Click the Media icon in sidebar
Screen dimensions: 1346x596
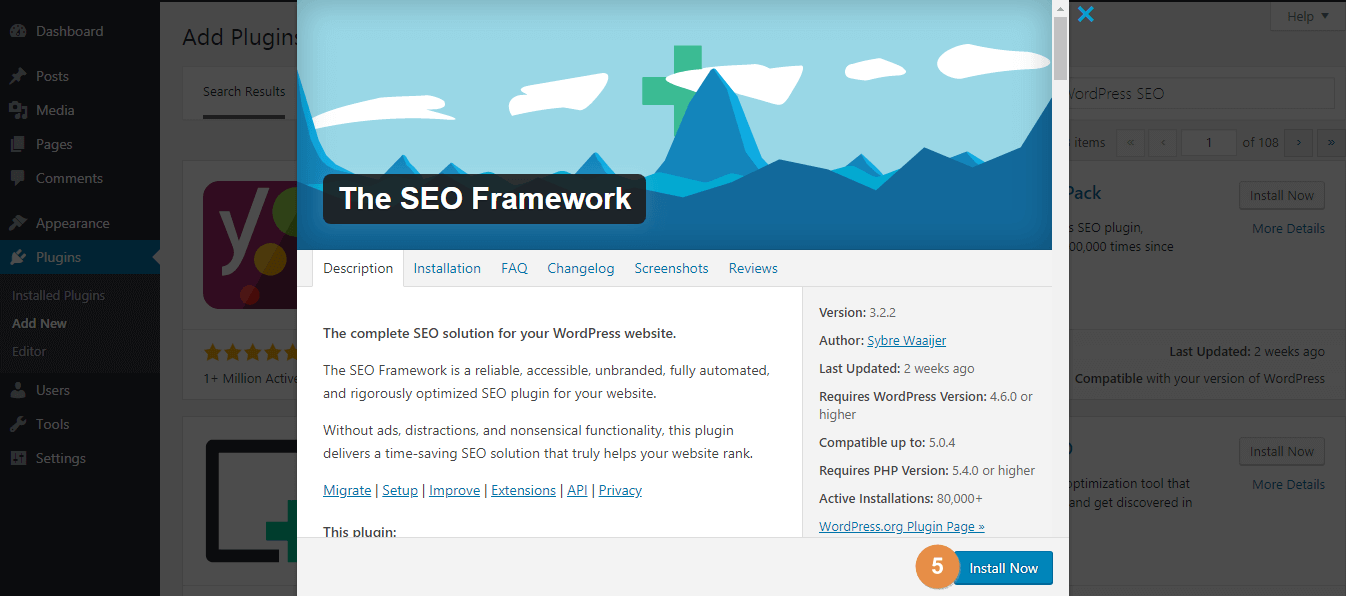(x=18, y=110)
